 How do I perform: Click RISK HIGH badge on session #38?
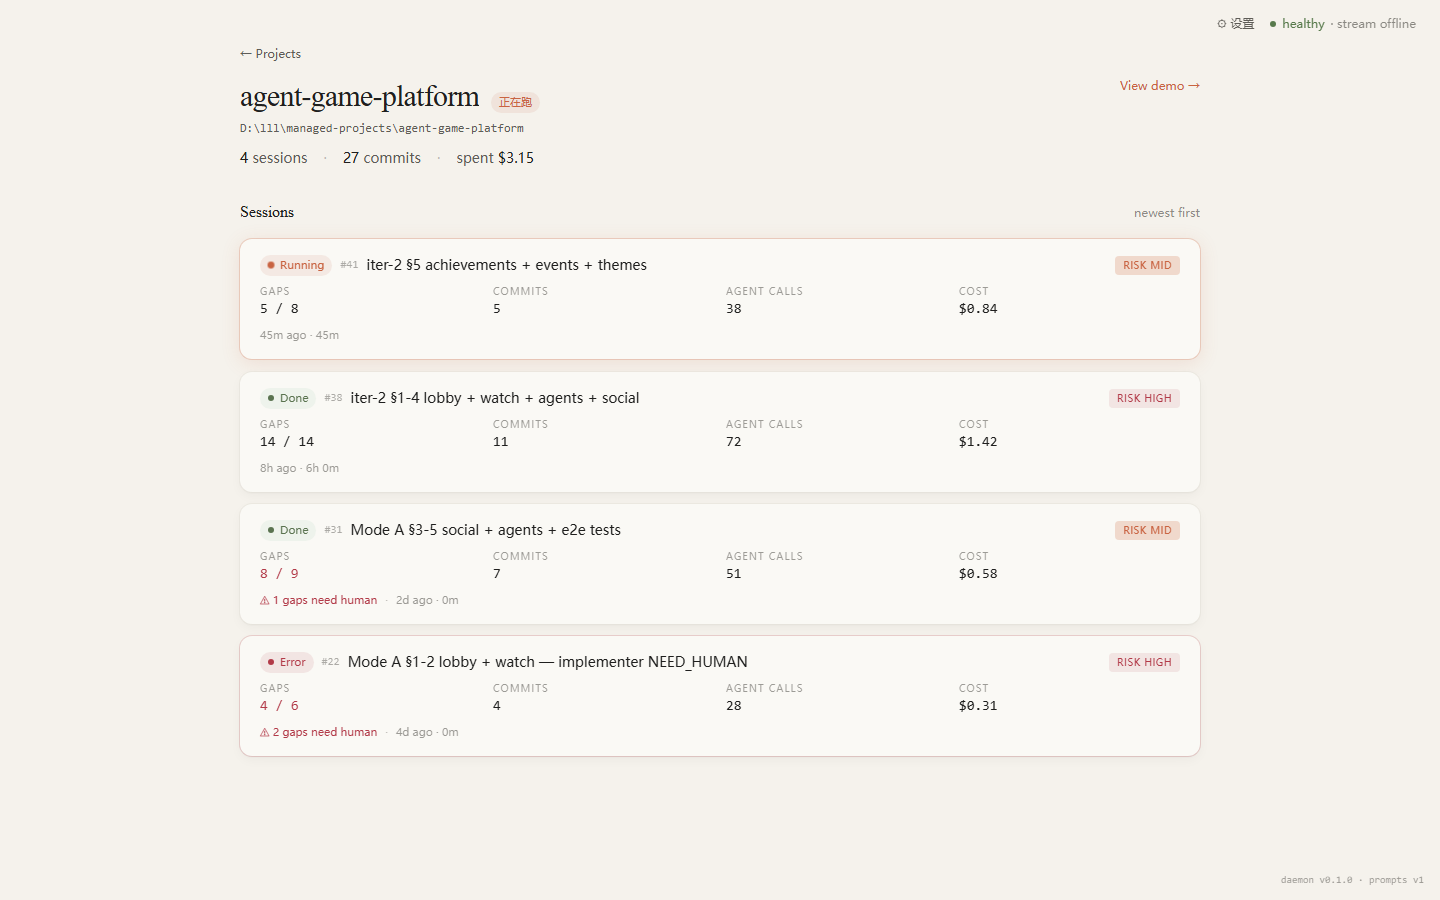point(1144,398)
